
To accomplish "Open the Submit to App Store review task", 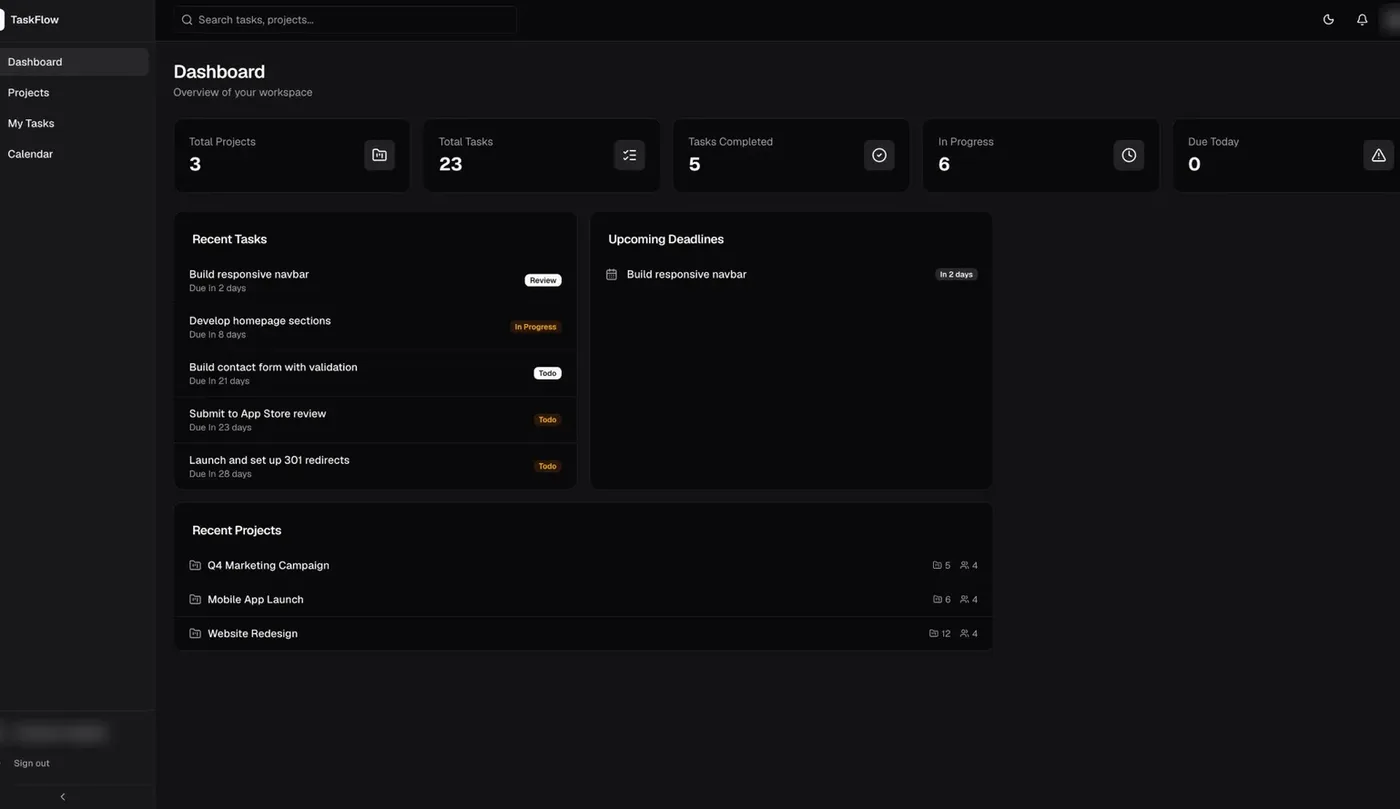I will (x=375, y=420).
